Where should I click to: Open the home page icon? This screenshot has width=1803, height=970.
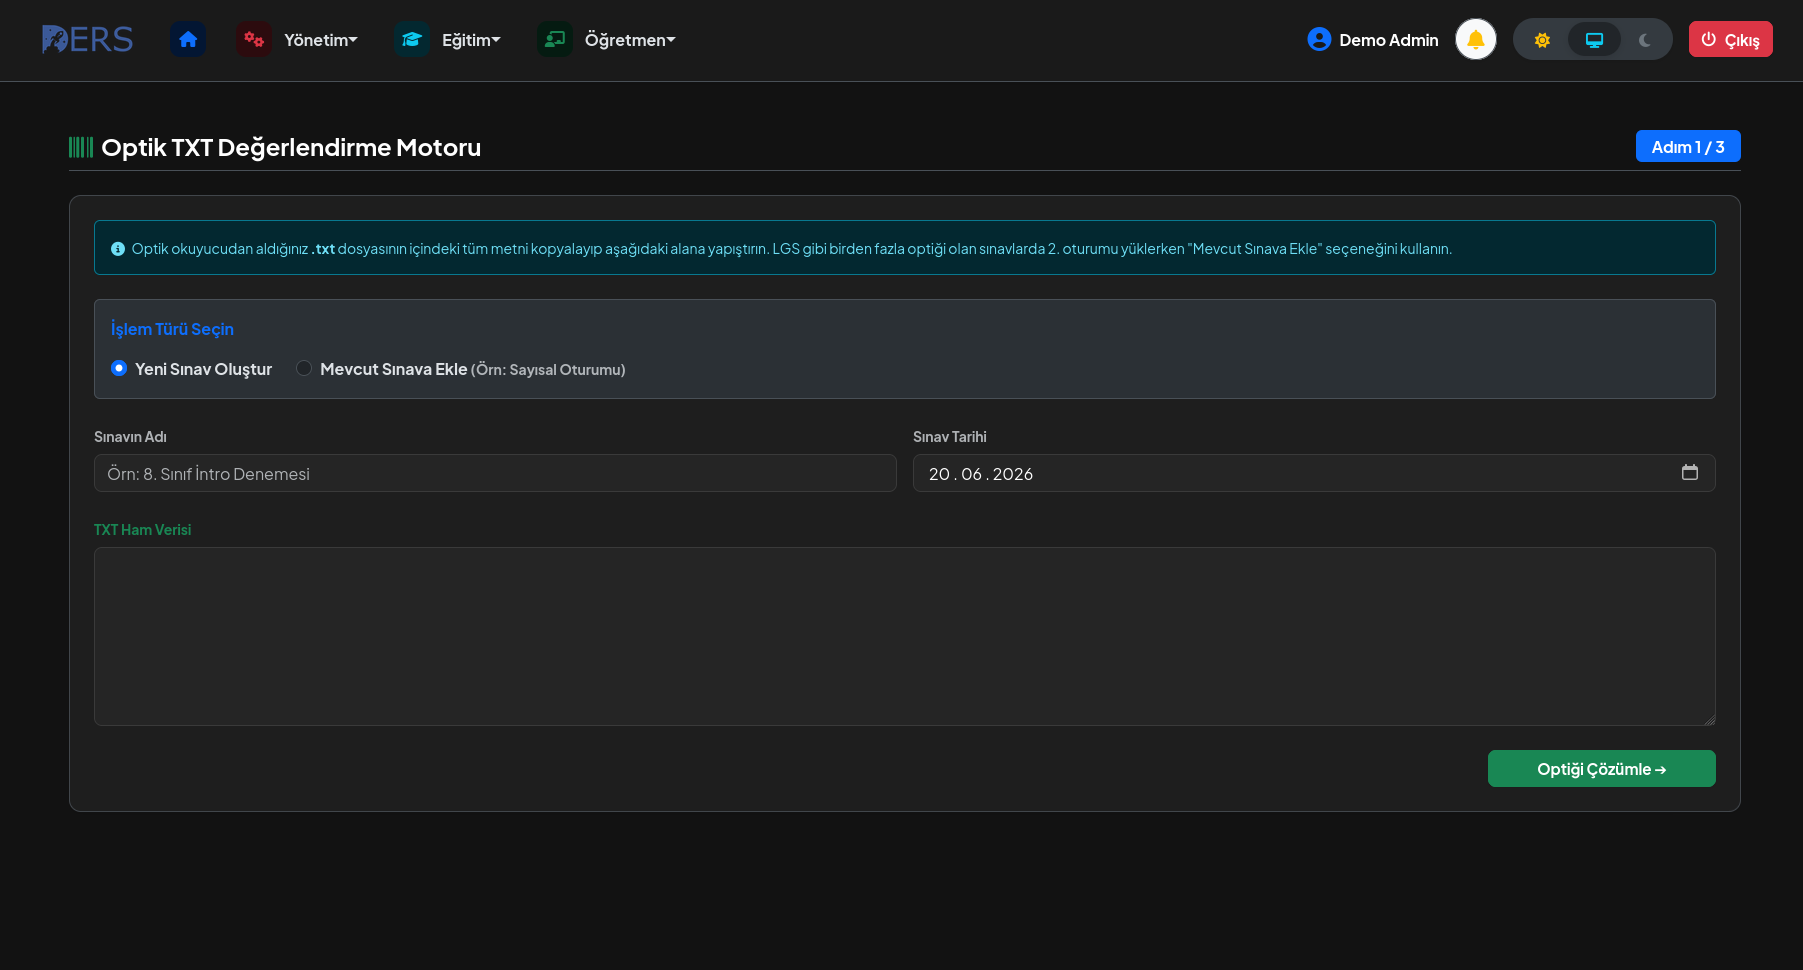188,39
